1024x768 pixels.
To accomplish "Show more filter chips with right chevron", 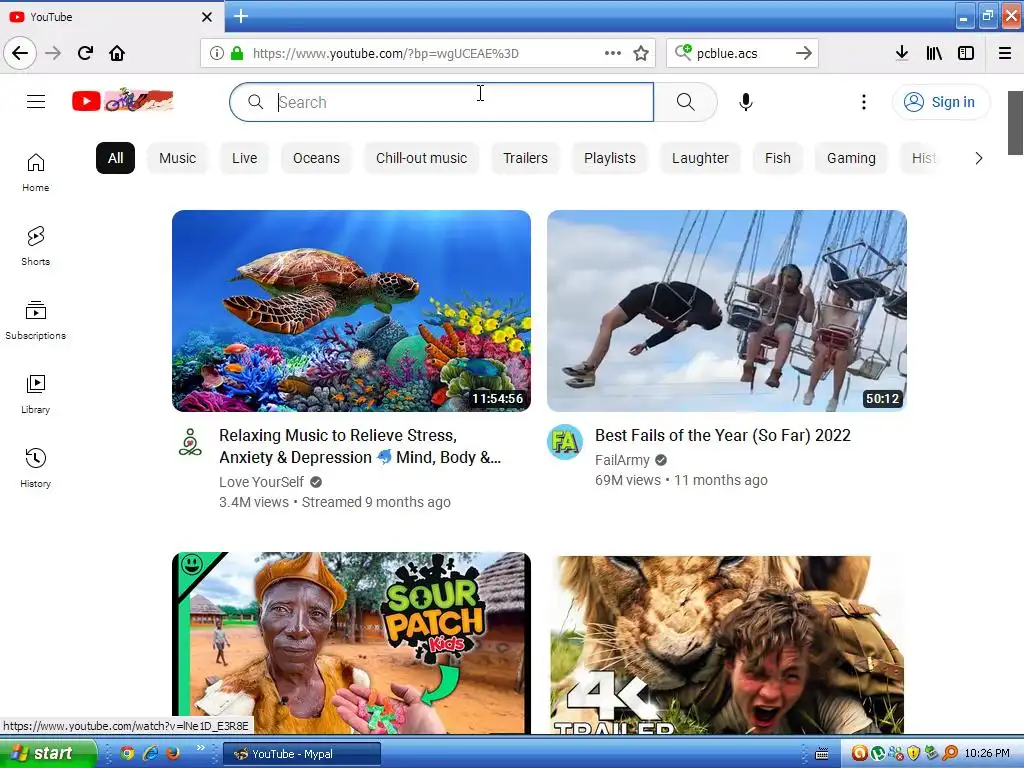I will [978, 158].
